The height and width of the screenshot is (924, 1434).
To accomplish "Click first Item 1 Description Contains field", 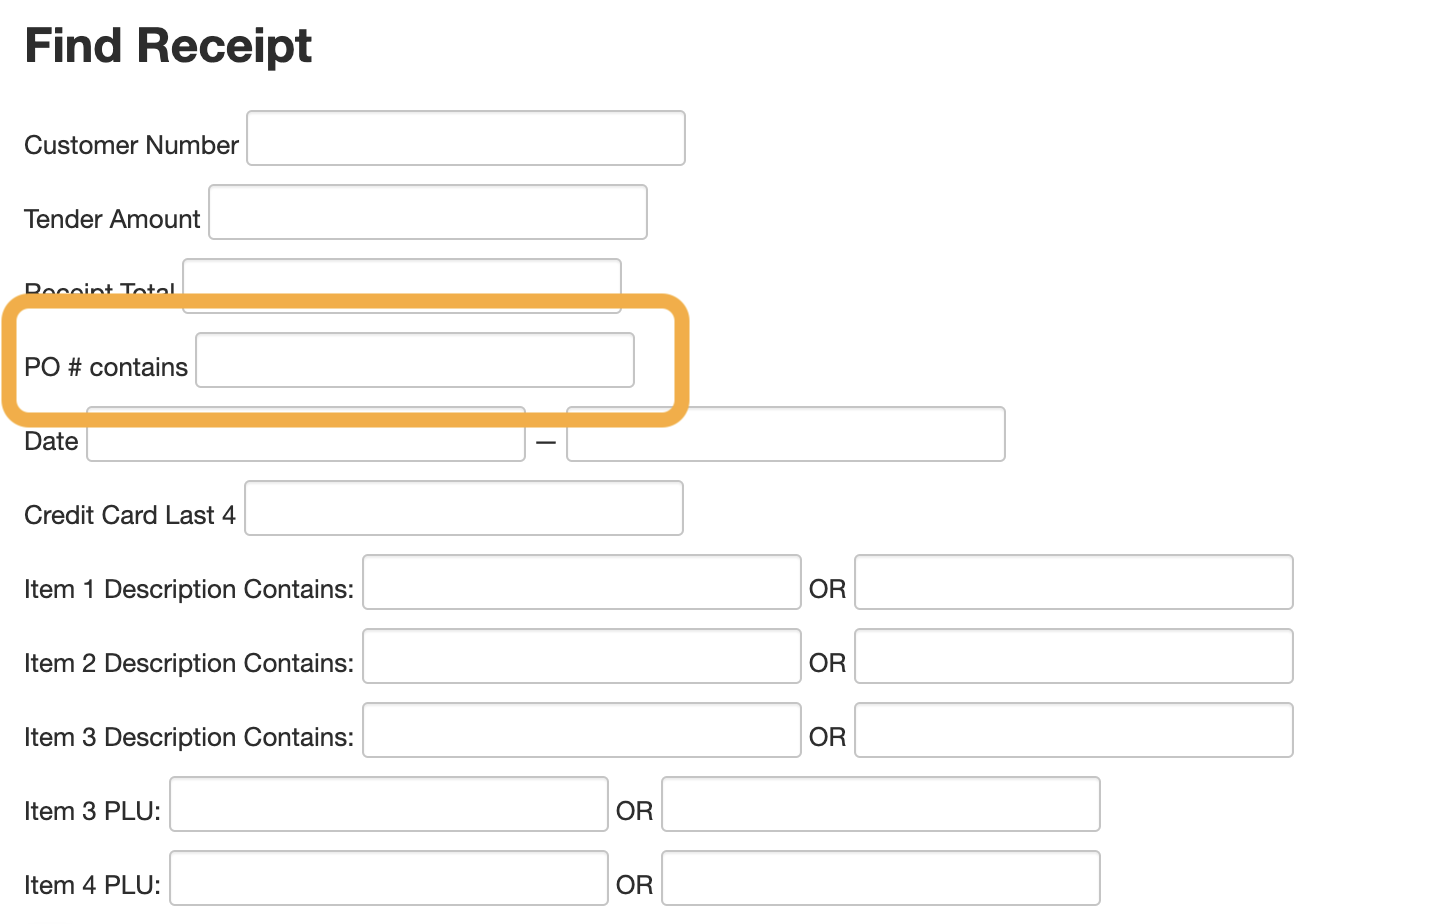I will pos(582,582).
